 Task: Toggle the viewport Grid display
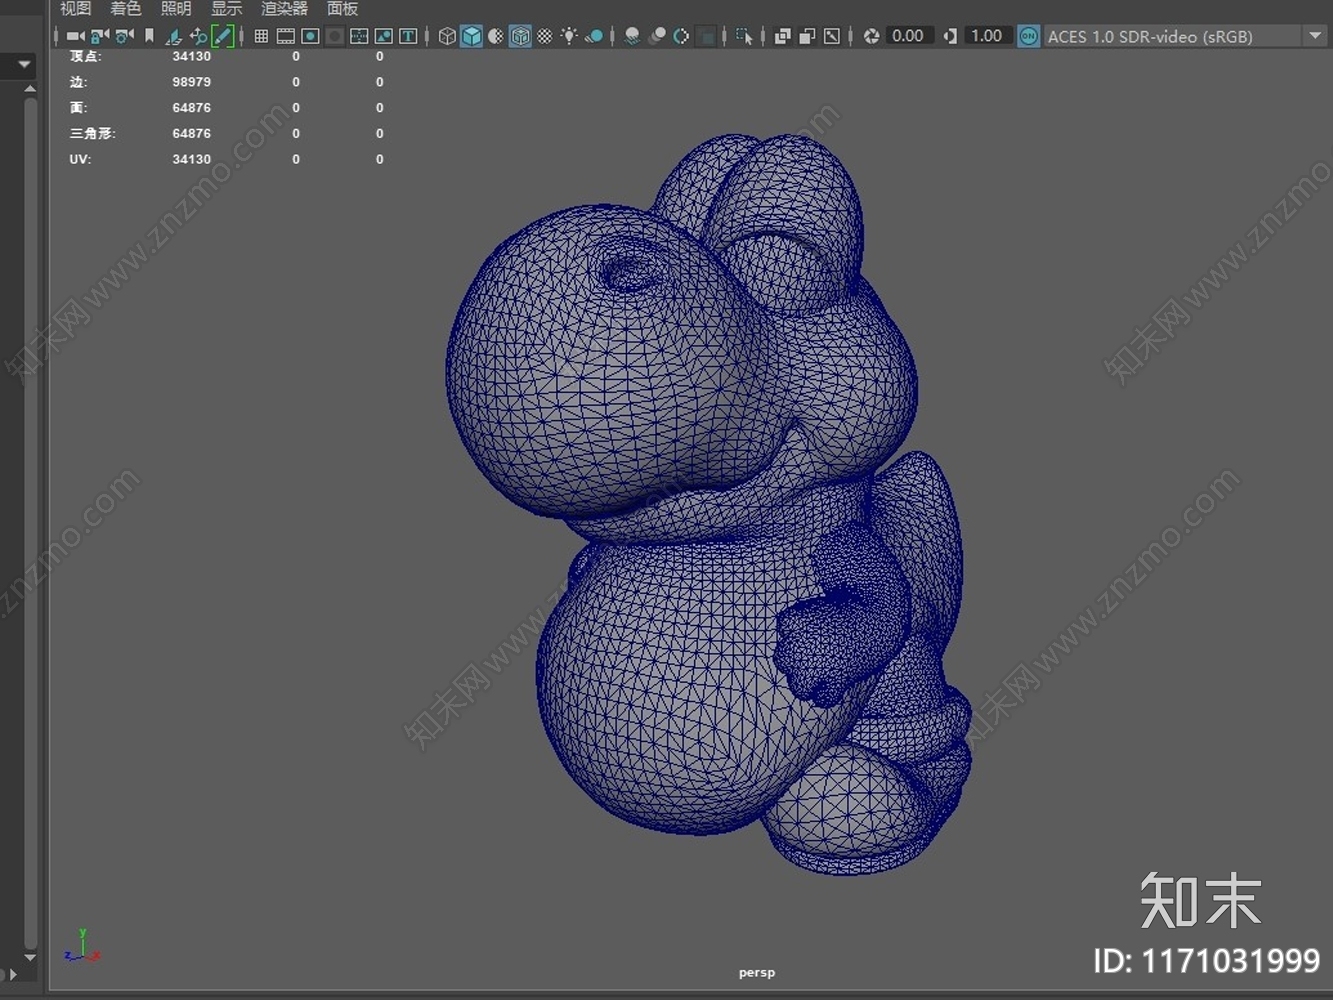point(261,36)
